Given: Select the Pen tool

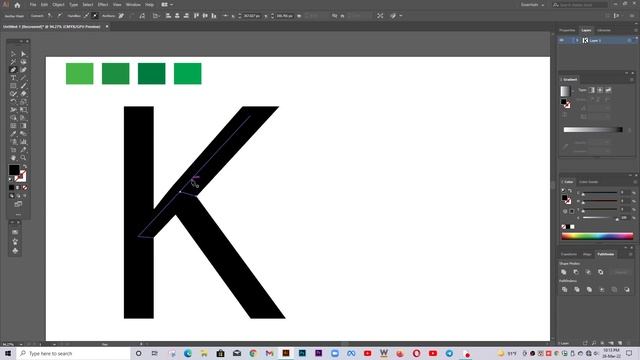Looking at the screenshot, I should pos(13,70).
